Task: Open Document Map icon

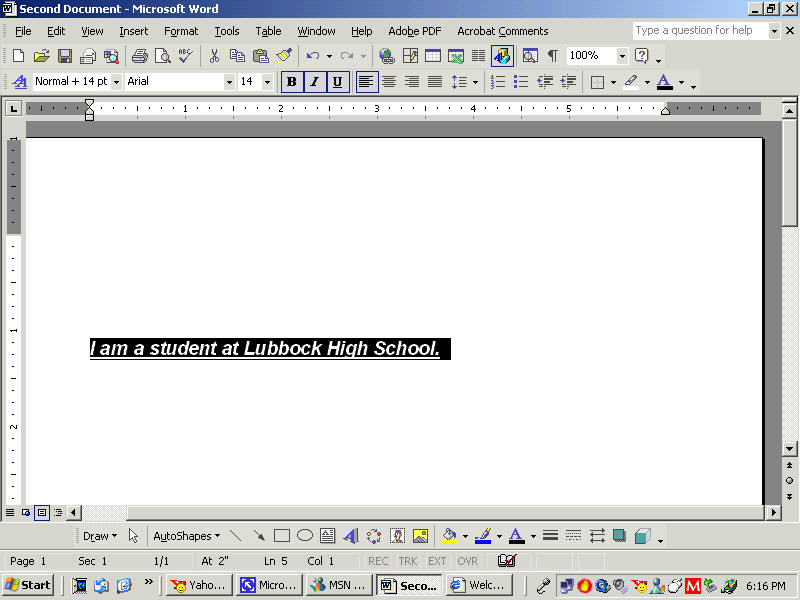Action: click(x=530, y=56)
